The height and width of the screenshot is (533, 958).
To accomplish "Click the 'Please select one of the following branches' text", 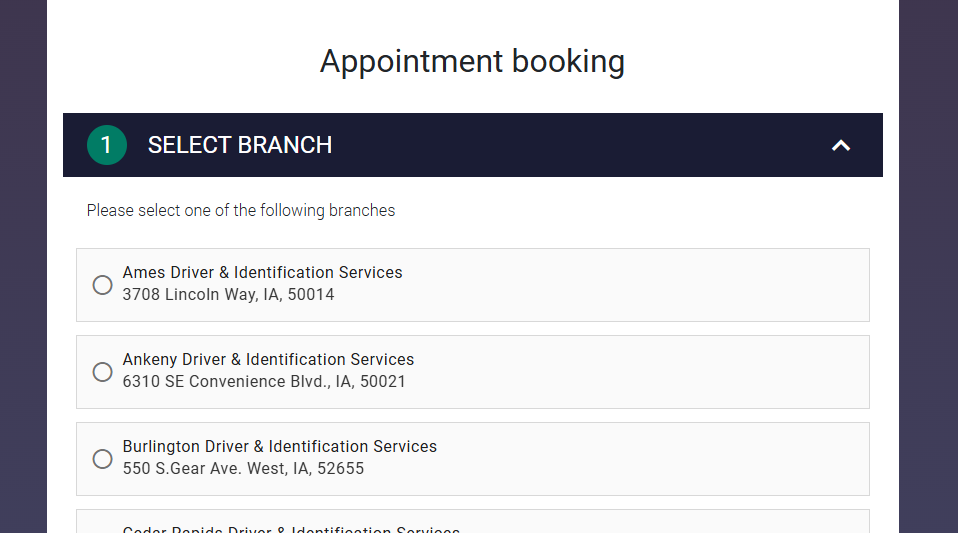I will pos(241,210).
